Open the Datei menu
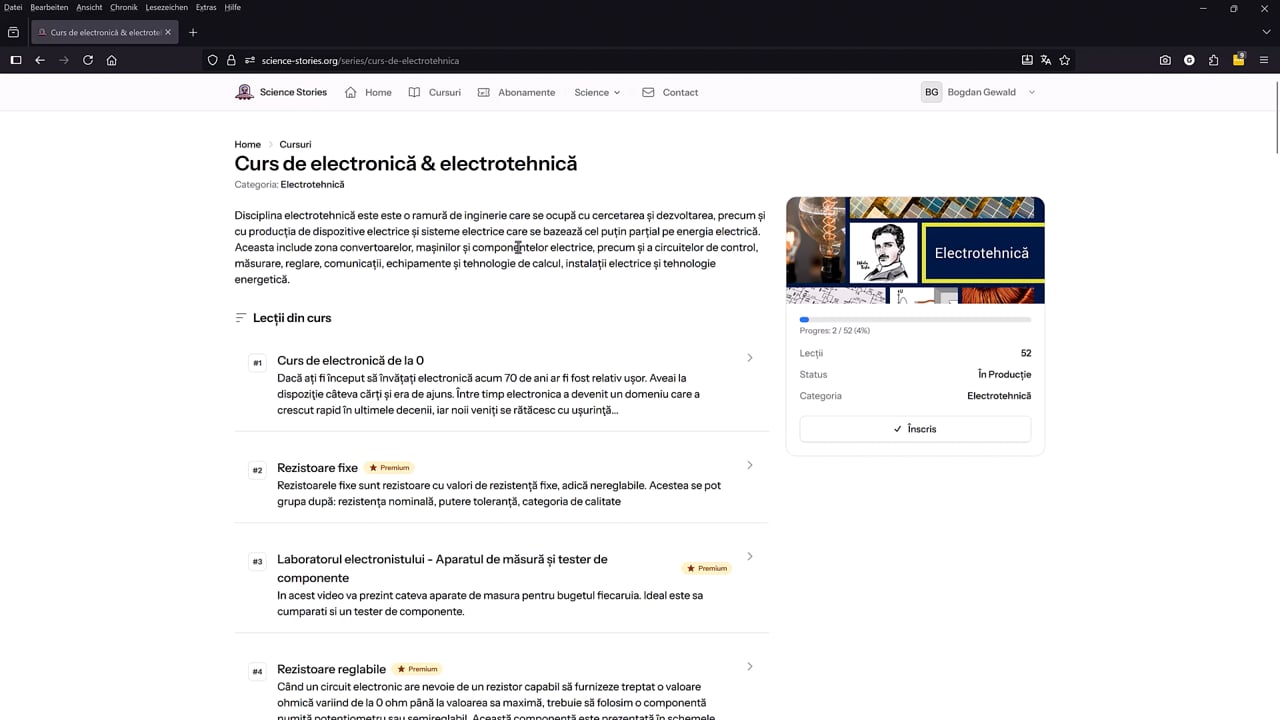 (13, 7)
